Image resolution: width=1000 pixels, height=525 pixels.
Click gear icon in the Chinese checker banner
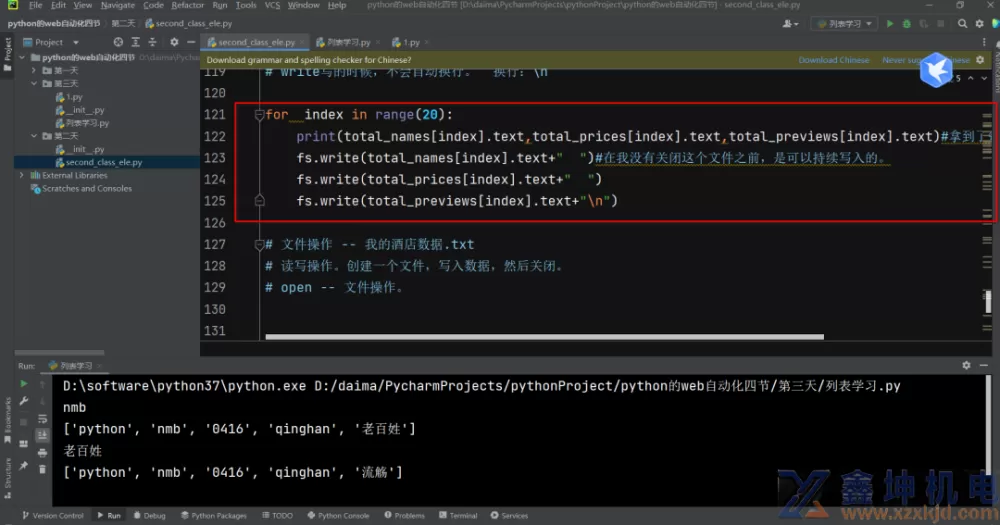[x=980, y=60]
